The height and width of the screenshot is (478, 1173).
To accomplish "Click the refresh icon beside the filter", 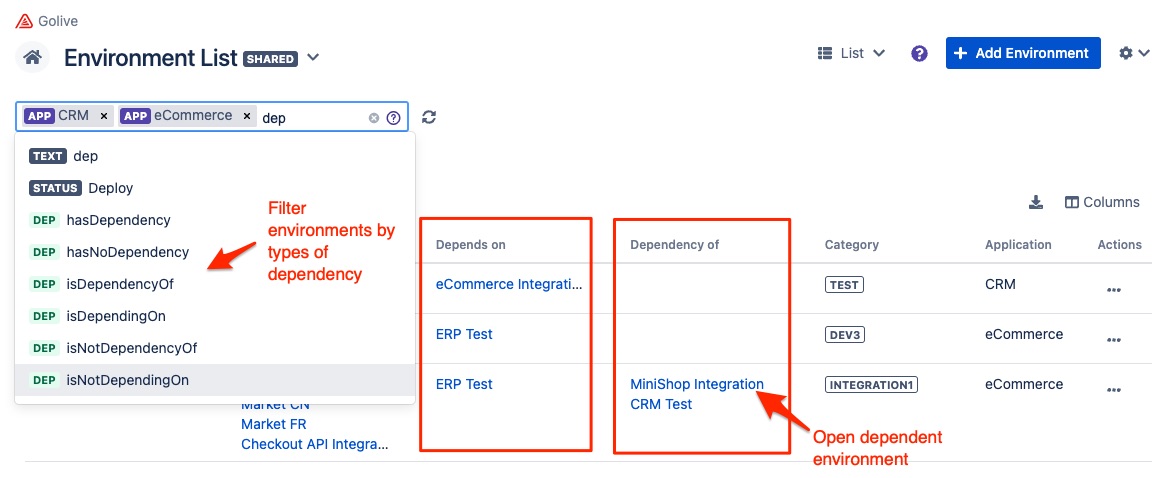I will tap(429, 117).
